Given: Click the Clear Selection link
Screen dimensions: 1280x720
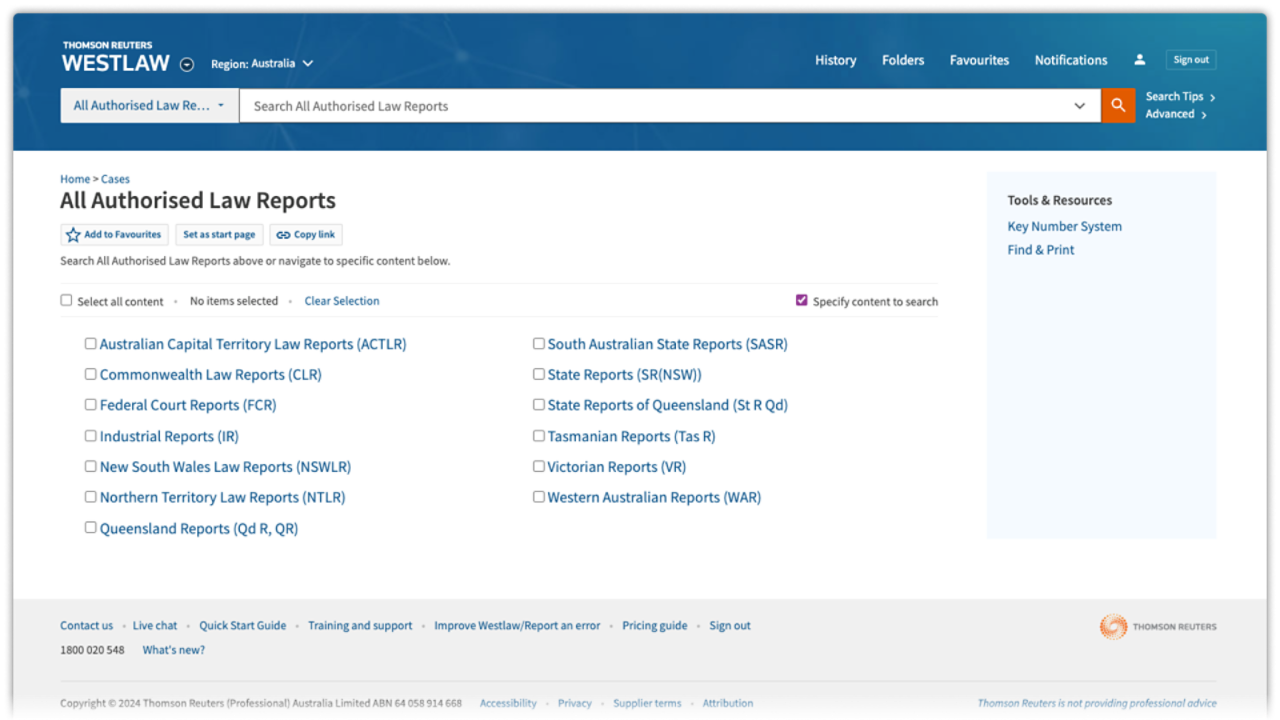Looking at the screenshot, I should pos(342,301).
